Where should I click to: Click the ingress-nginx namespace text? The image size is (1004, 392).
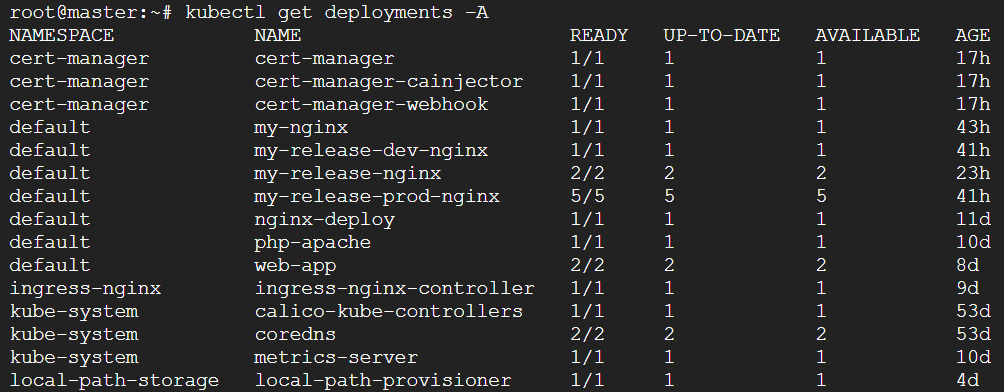85,288
